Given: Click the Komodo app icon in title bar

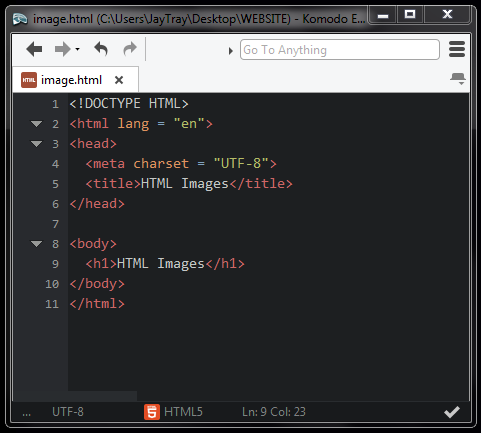Looking at the screenshot, I should point(20,19).
